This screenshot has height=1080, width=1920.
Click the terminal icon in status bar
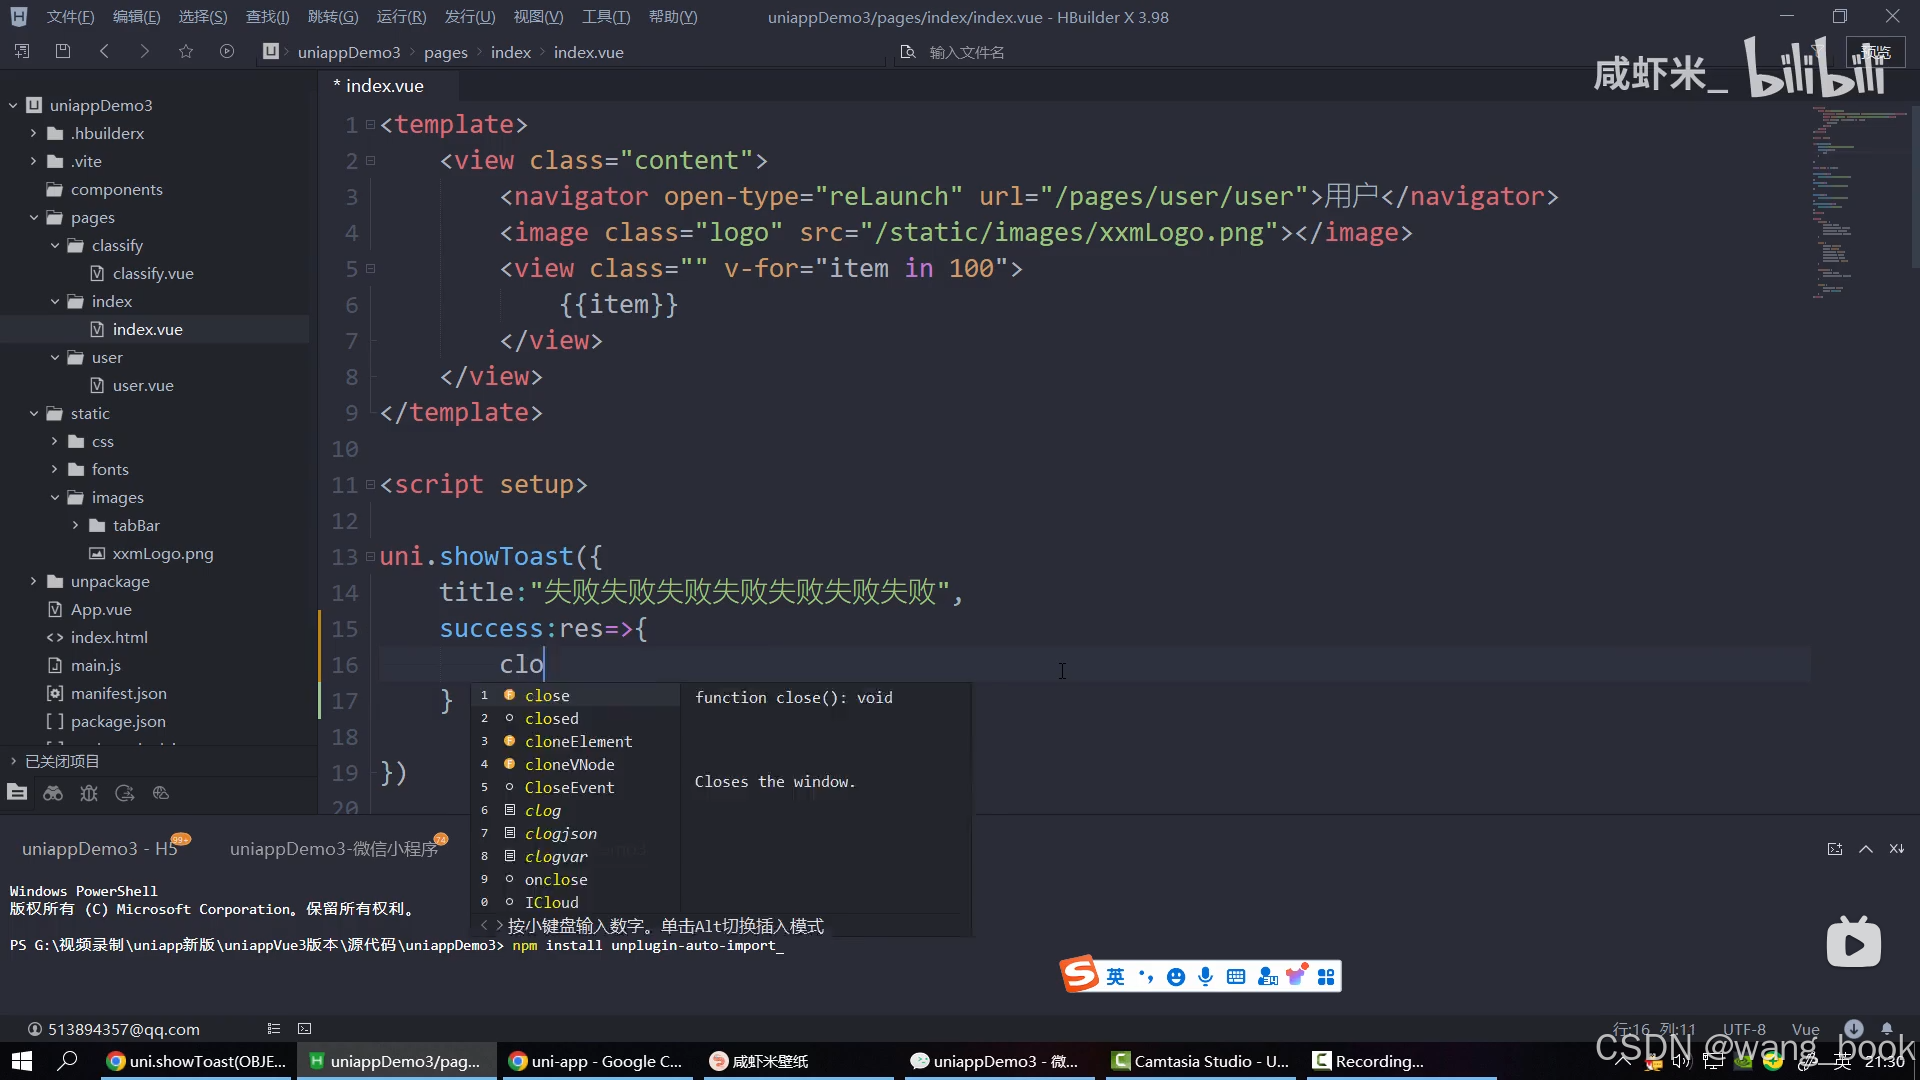coord(305,1029)
